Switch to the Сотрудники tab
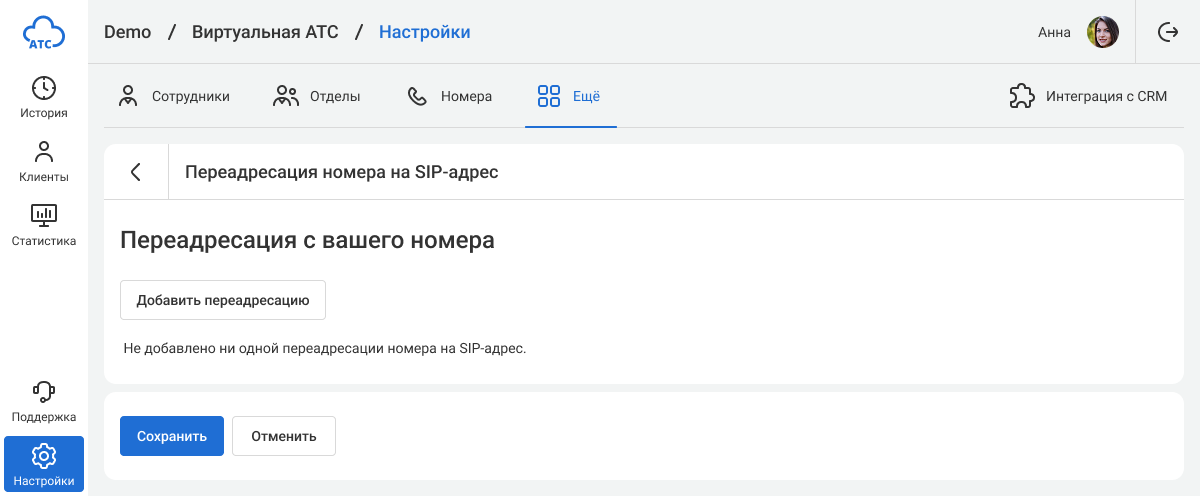 174,97
